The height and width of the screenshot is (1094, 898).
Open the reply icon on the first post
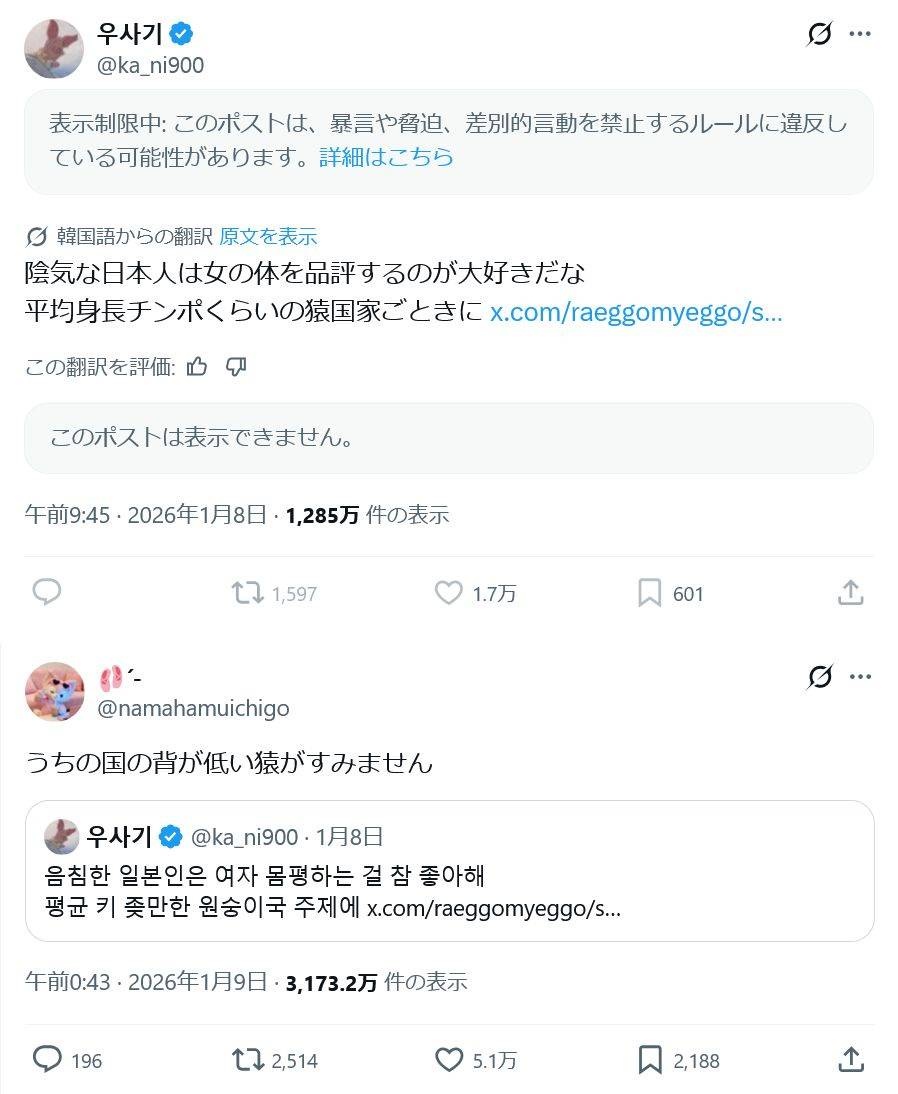coord(47,592)
